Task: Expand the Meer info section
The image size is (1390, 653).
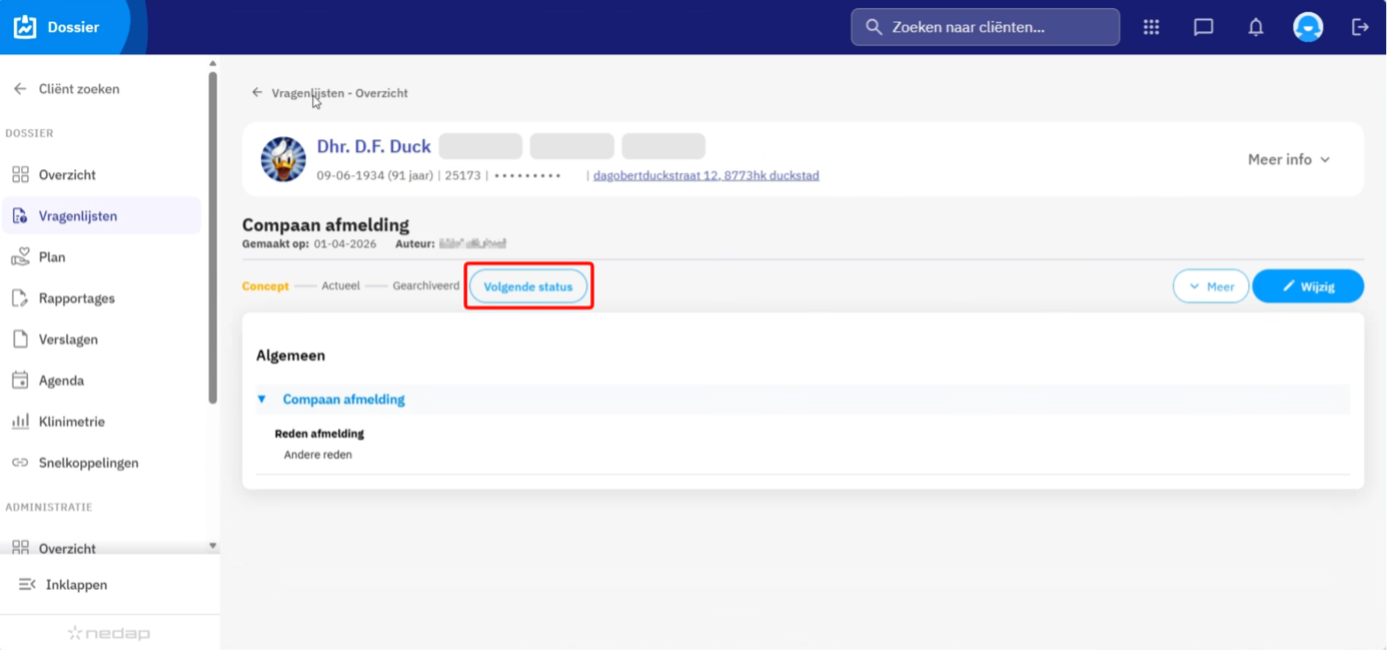Action: 1289,160
